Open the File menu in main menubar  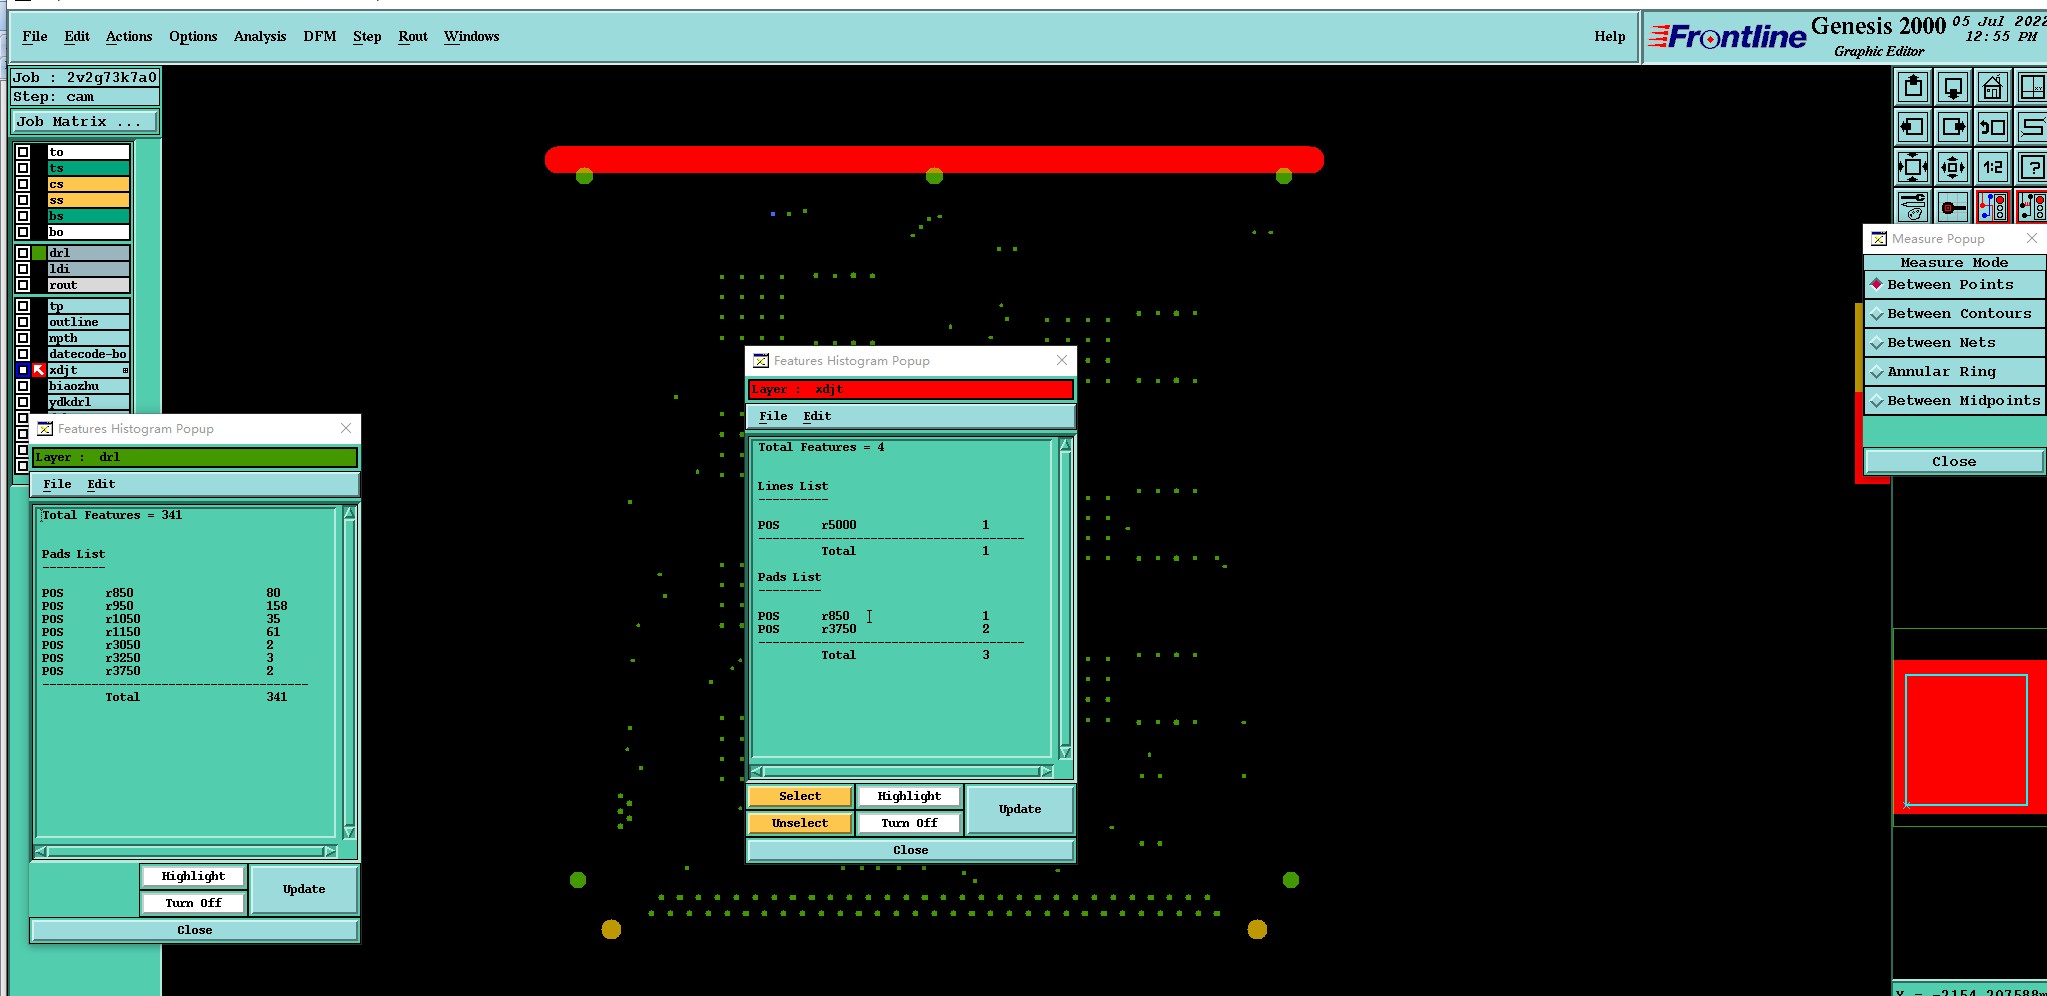(35, 36)
